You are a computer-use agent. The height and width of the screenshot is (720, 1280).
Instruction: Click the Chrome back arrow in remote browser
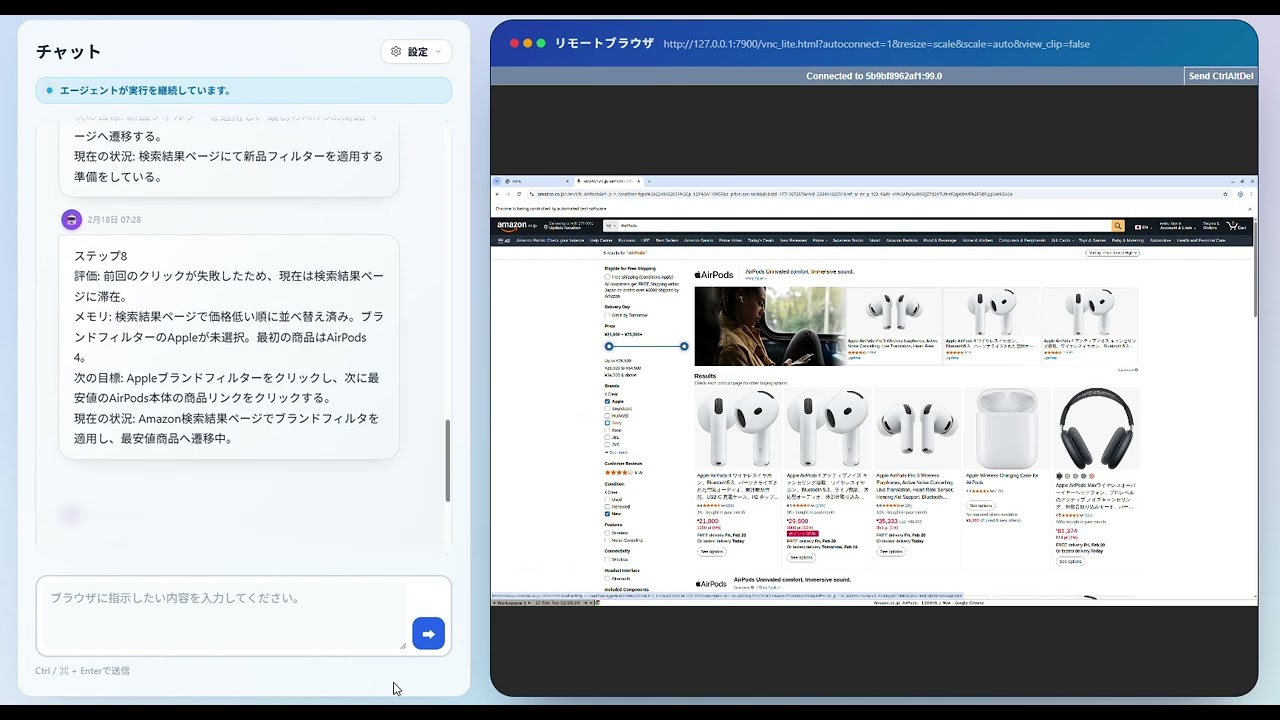pos(497,194)
